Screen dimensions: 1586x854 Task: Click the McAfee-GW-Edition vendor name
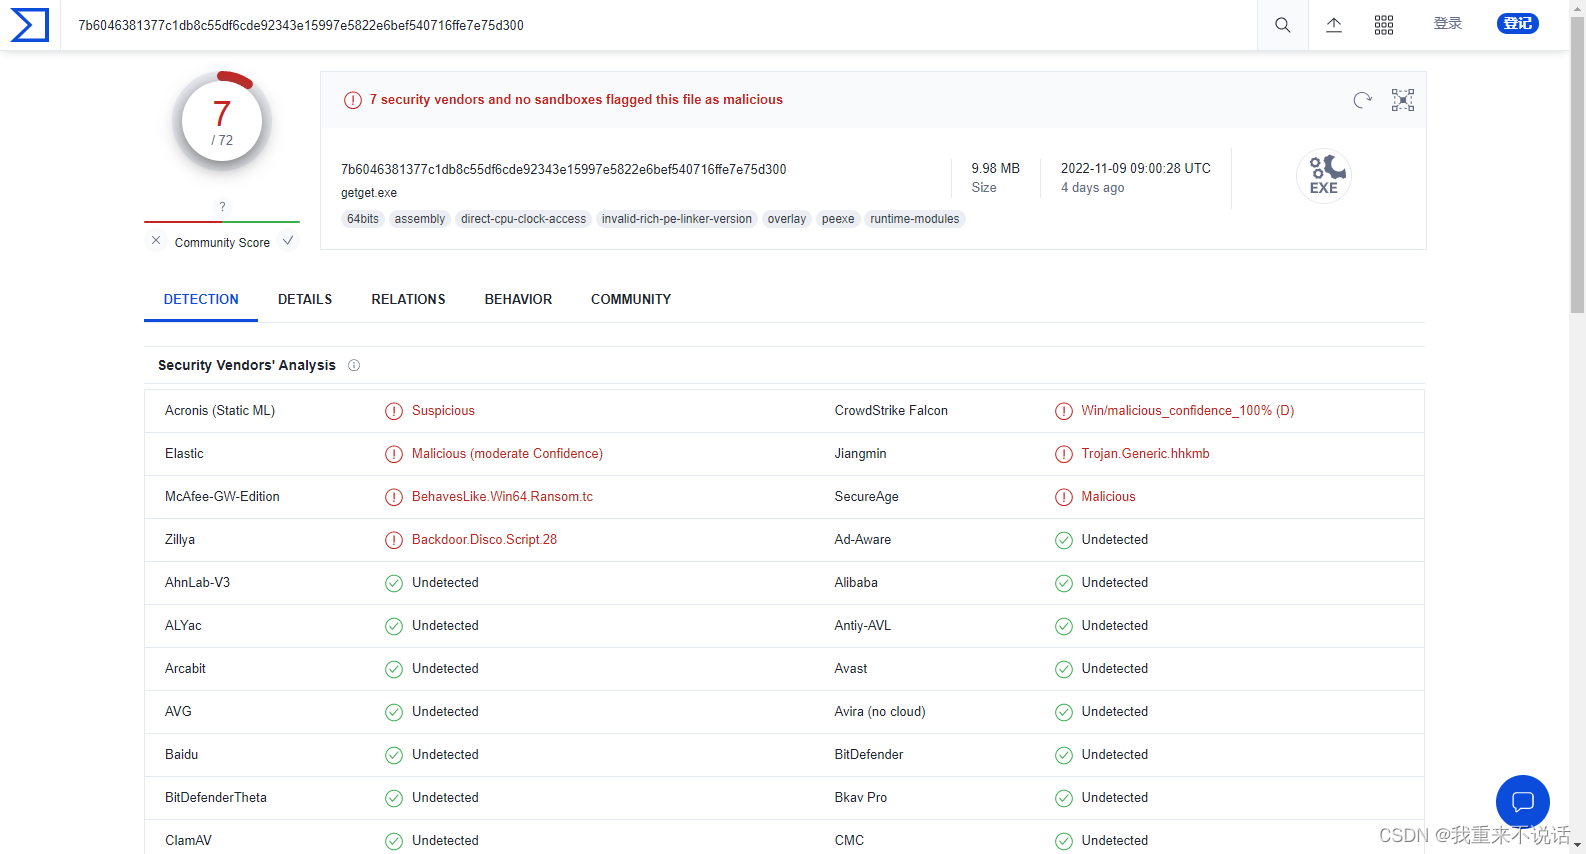click(x=222, y=497)
